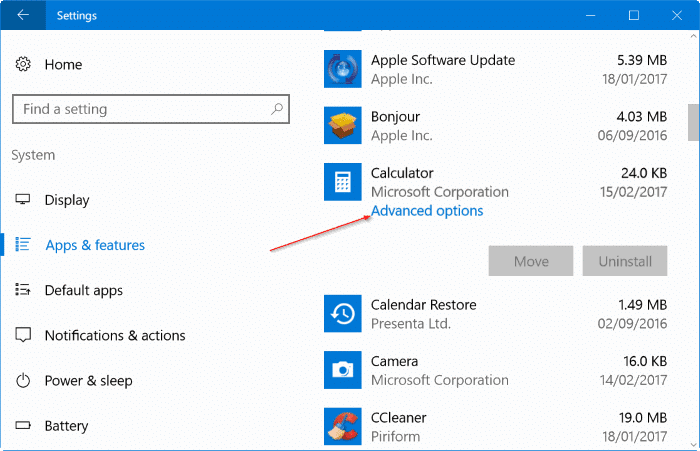Open Battery settings
The width and height of the screenshot is (700, 451).
[66, 426]
